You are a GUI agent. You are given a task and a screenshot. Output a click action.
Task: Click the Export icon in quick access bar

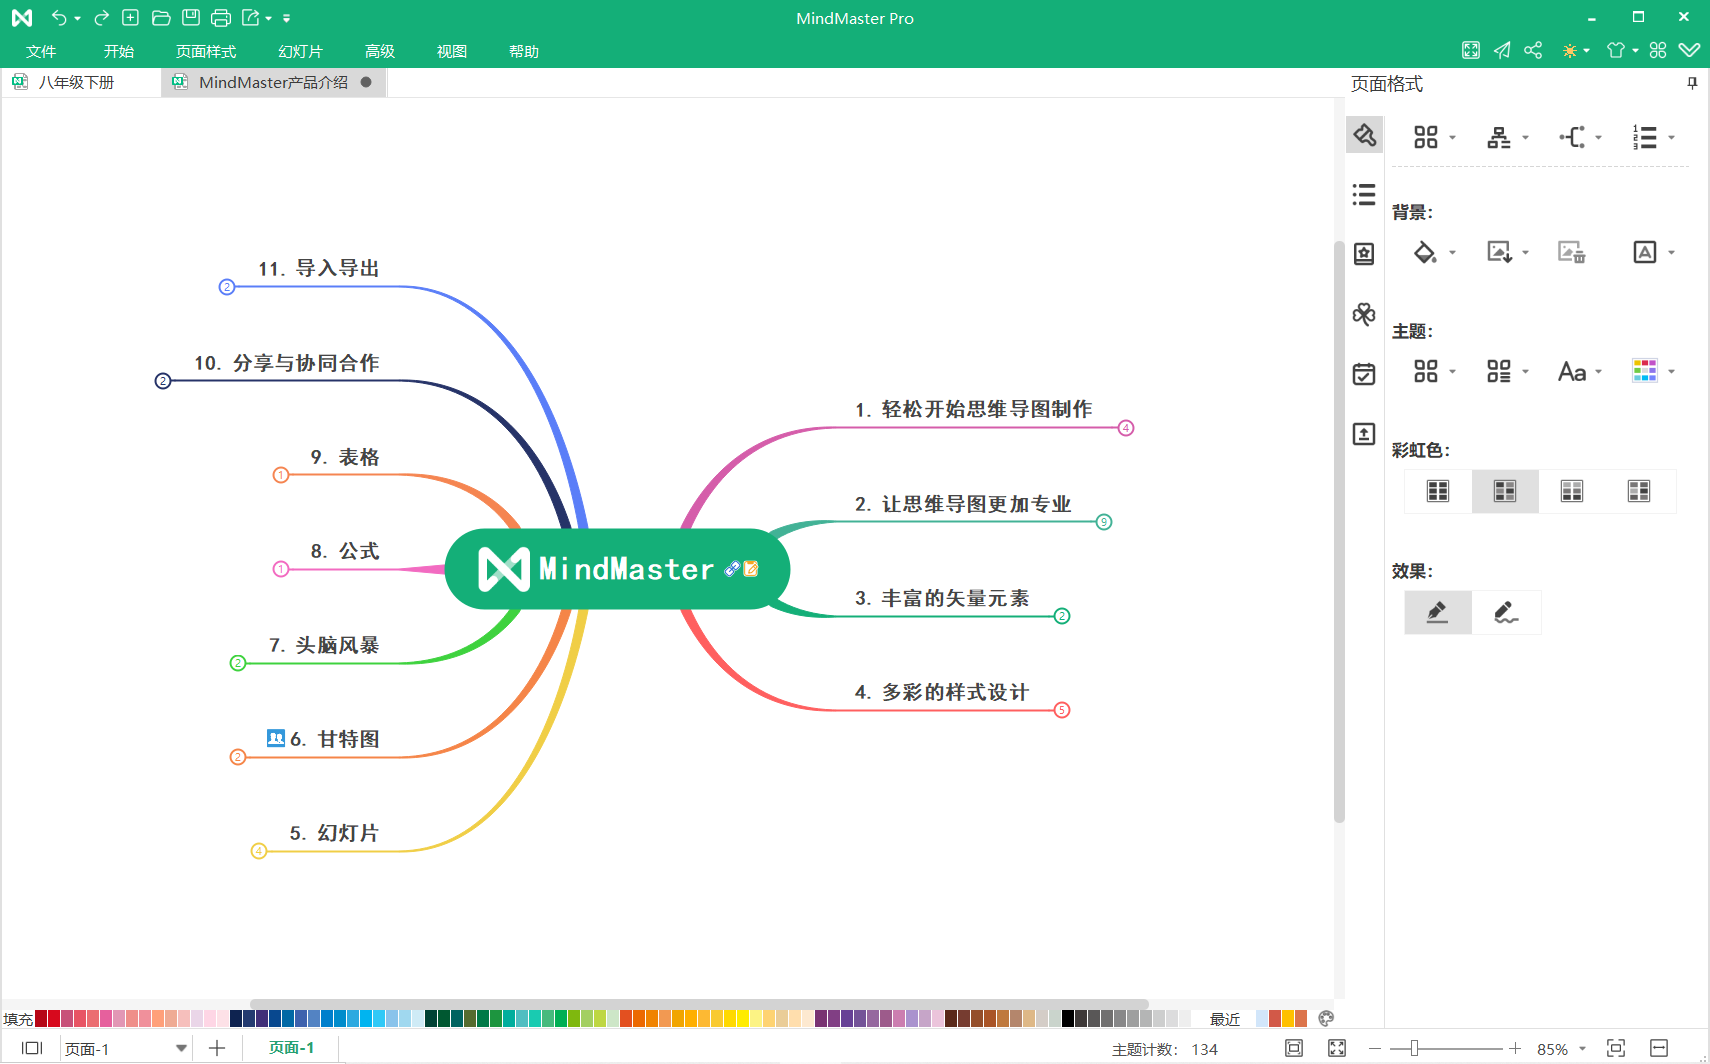point(251,18)
